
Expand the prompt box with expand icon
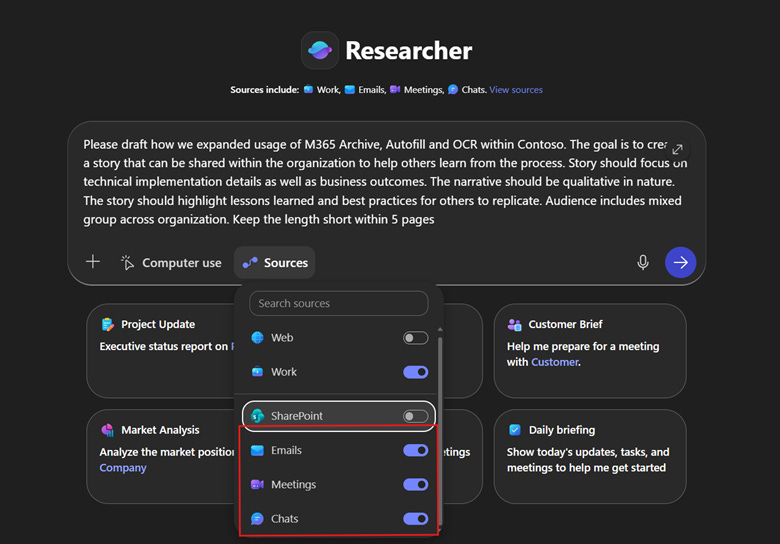pyautogui.click(x=677, y=149)
